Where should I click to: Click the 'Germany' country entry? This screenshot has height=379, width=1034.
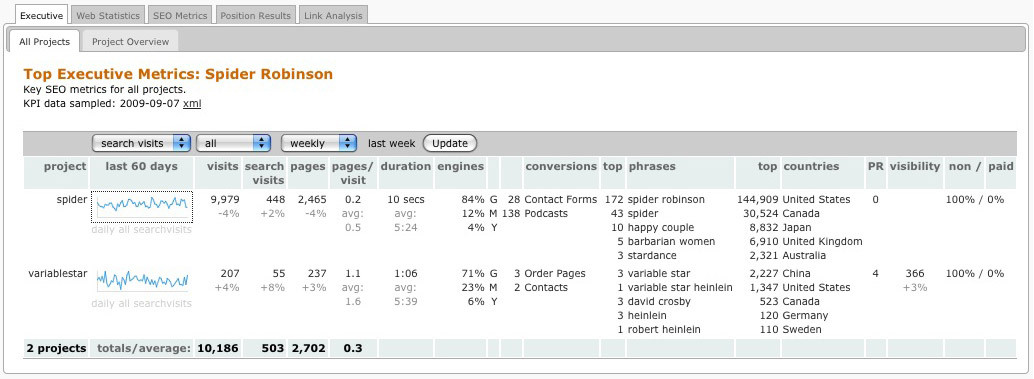805,315
